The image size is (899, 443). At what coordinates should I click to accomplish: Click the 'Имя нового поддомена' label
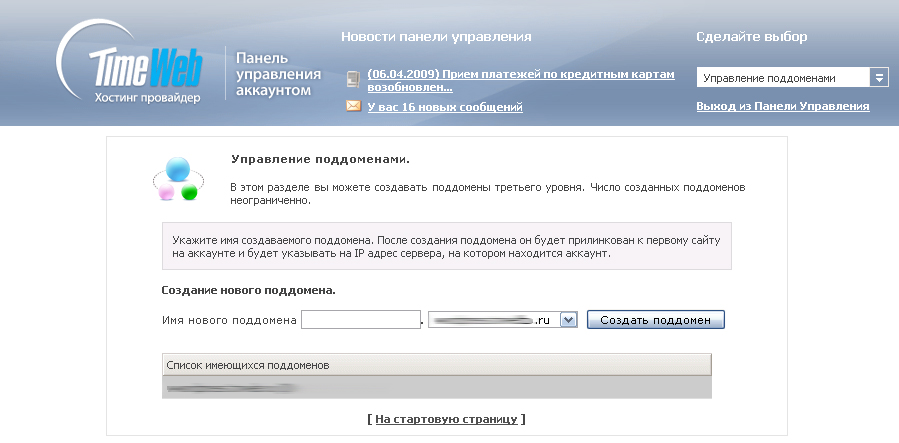229,320
